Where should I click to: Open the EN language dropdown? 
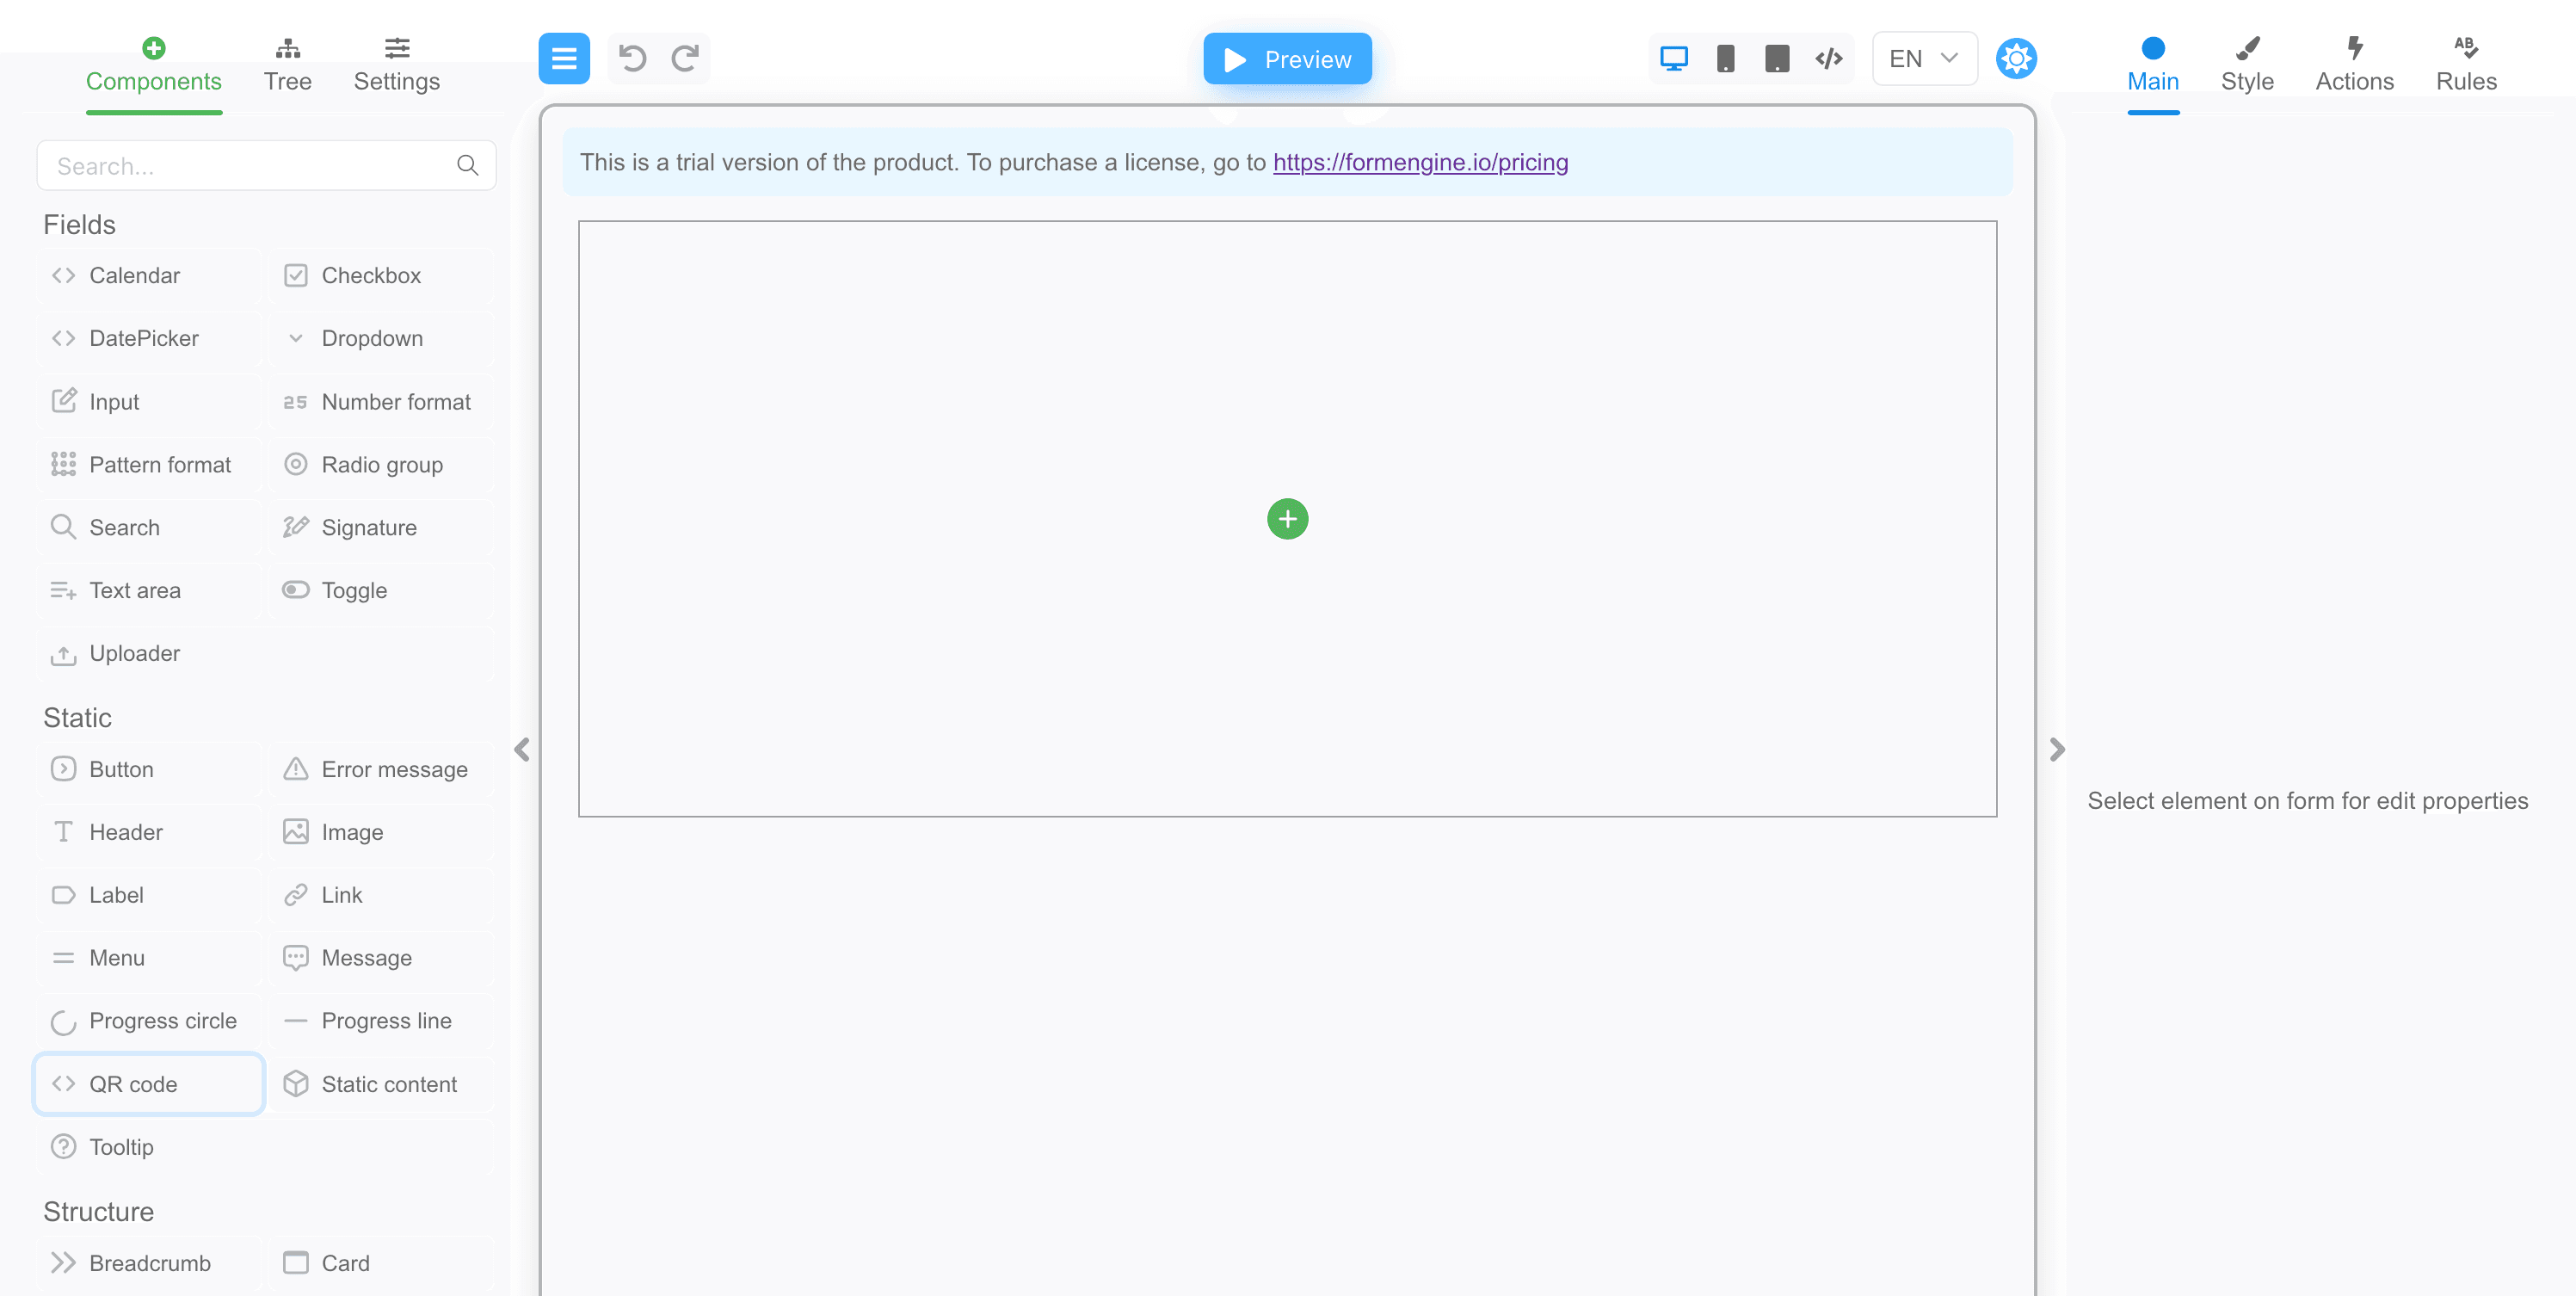pos(1922,58)
